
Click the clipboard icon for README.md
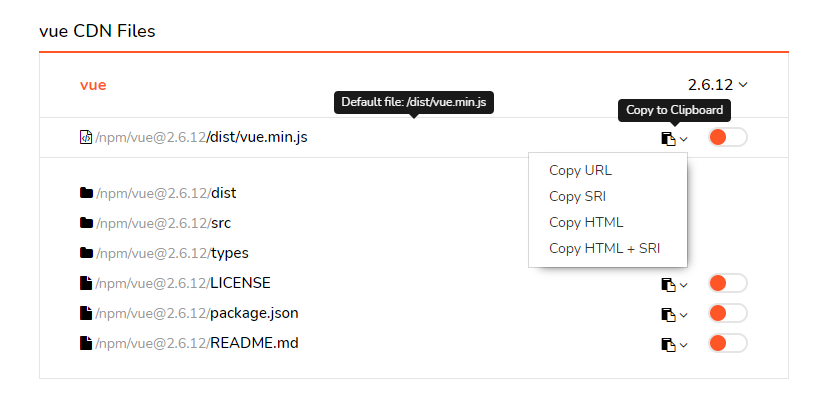pyautogui.click(x=668, y=345)
